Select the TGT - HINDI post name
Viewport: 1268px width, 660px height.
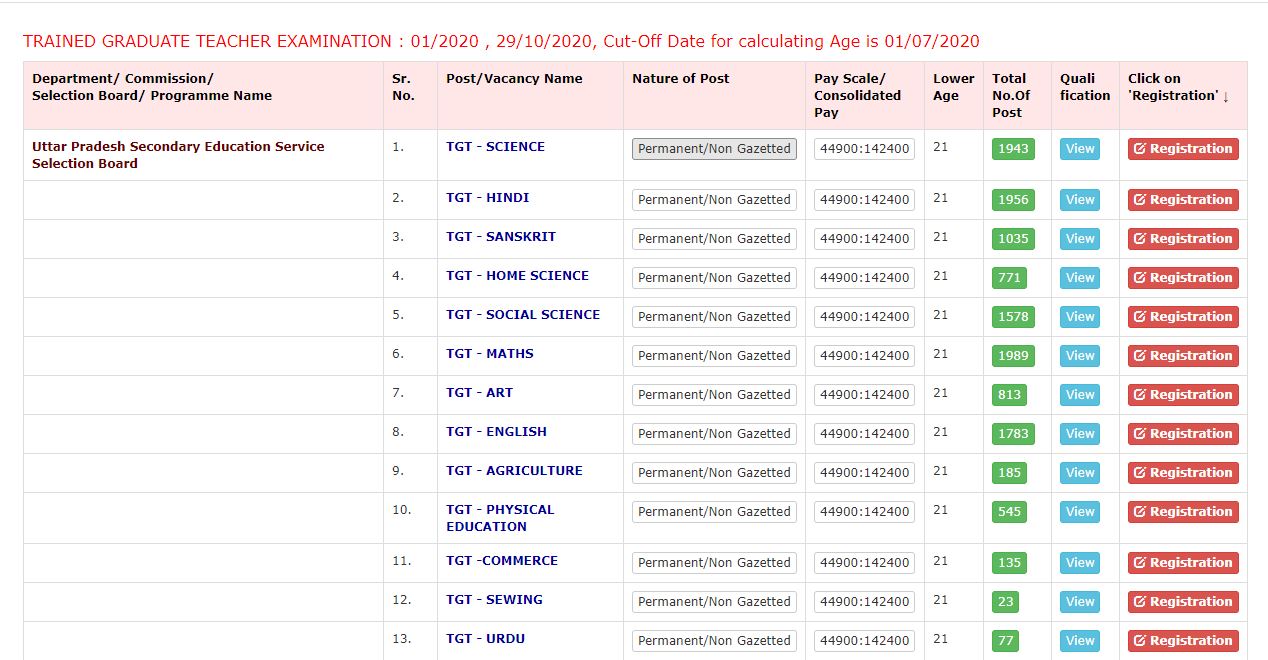click(488, 198)
